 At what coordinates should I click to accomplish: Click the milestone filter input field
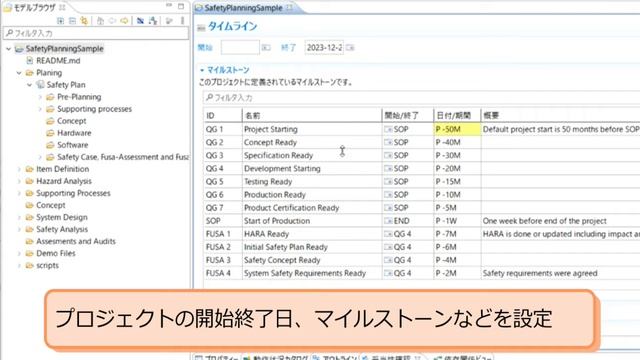pyautogui.click(x=421, y=98)
